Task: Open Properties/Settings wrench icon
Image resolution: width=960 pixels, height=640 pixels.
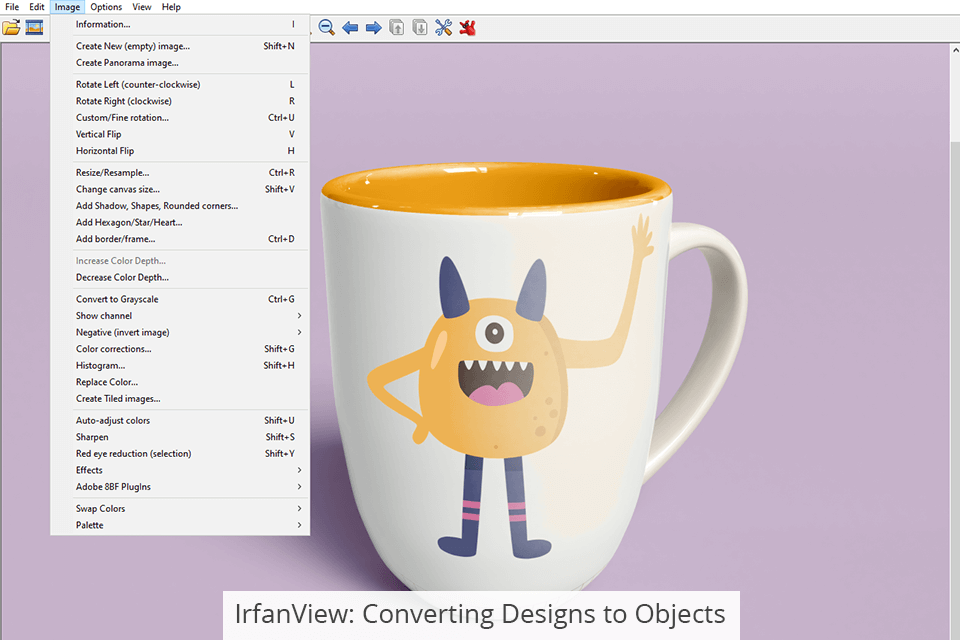Action: coord(444,28)
